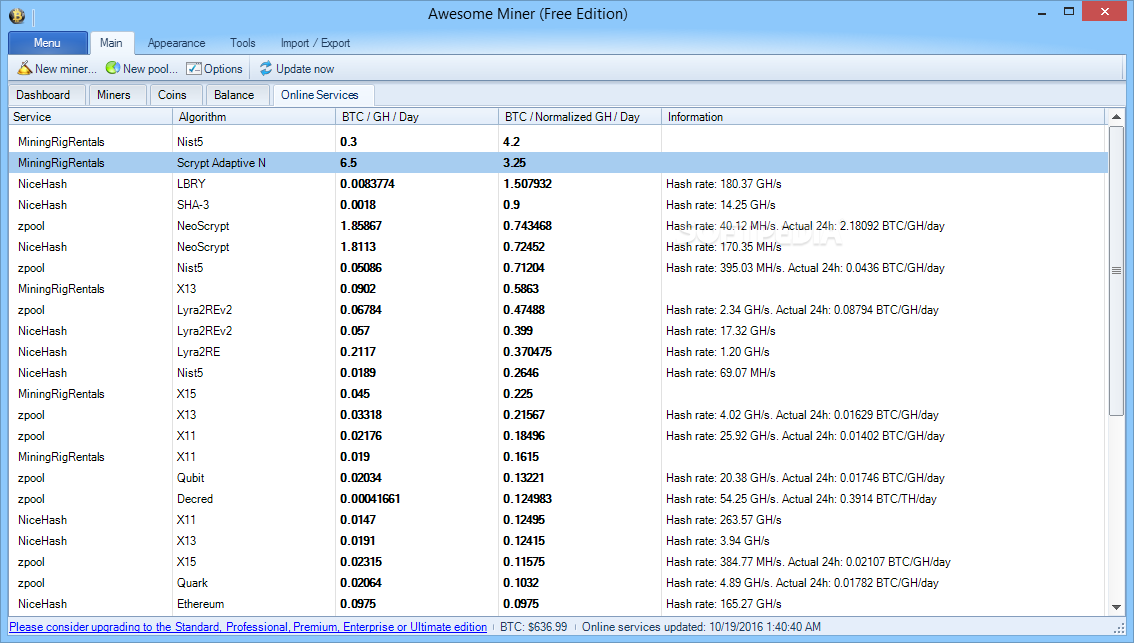Screen dimensions: 1134x643
Task: Click the value 0.2117 in Lyra2RE row
Action: point(358,352)
